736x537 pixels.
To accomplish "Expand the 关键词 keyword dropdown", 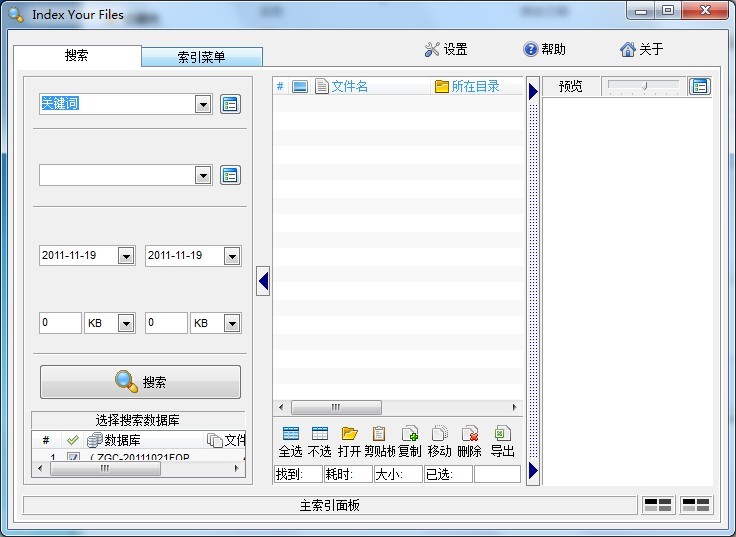I will click(203, 104).
